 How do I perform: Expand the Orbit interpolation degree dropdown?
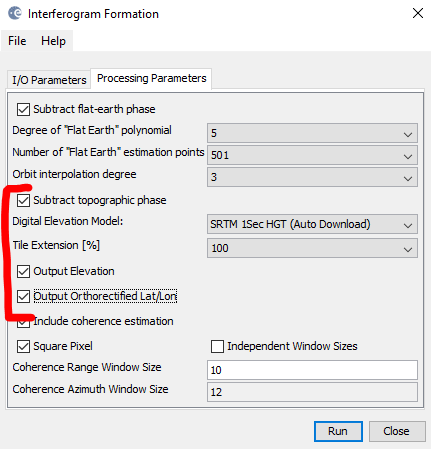click(312, 177)
